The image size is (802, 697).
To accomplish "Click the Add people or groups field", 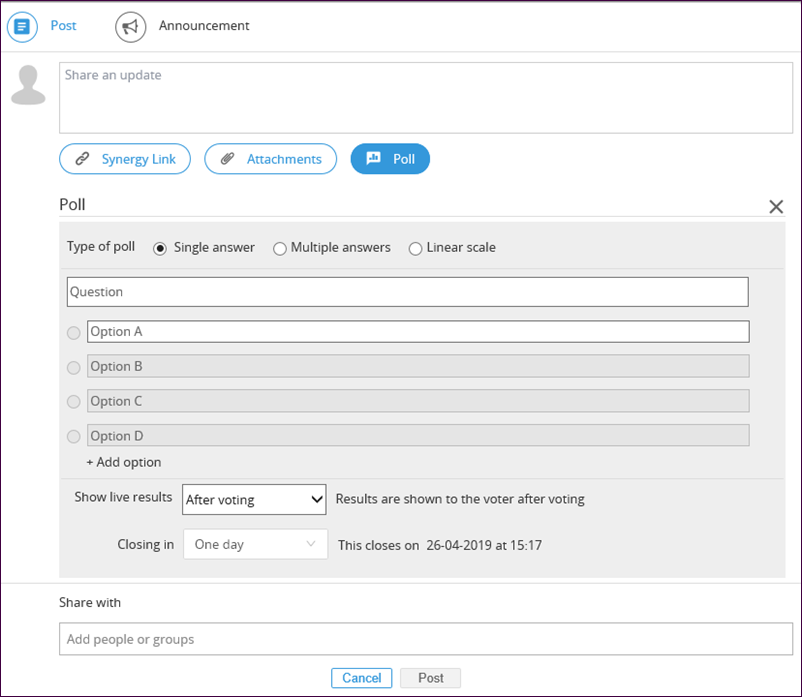I will (426, 639).
